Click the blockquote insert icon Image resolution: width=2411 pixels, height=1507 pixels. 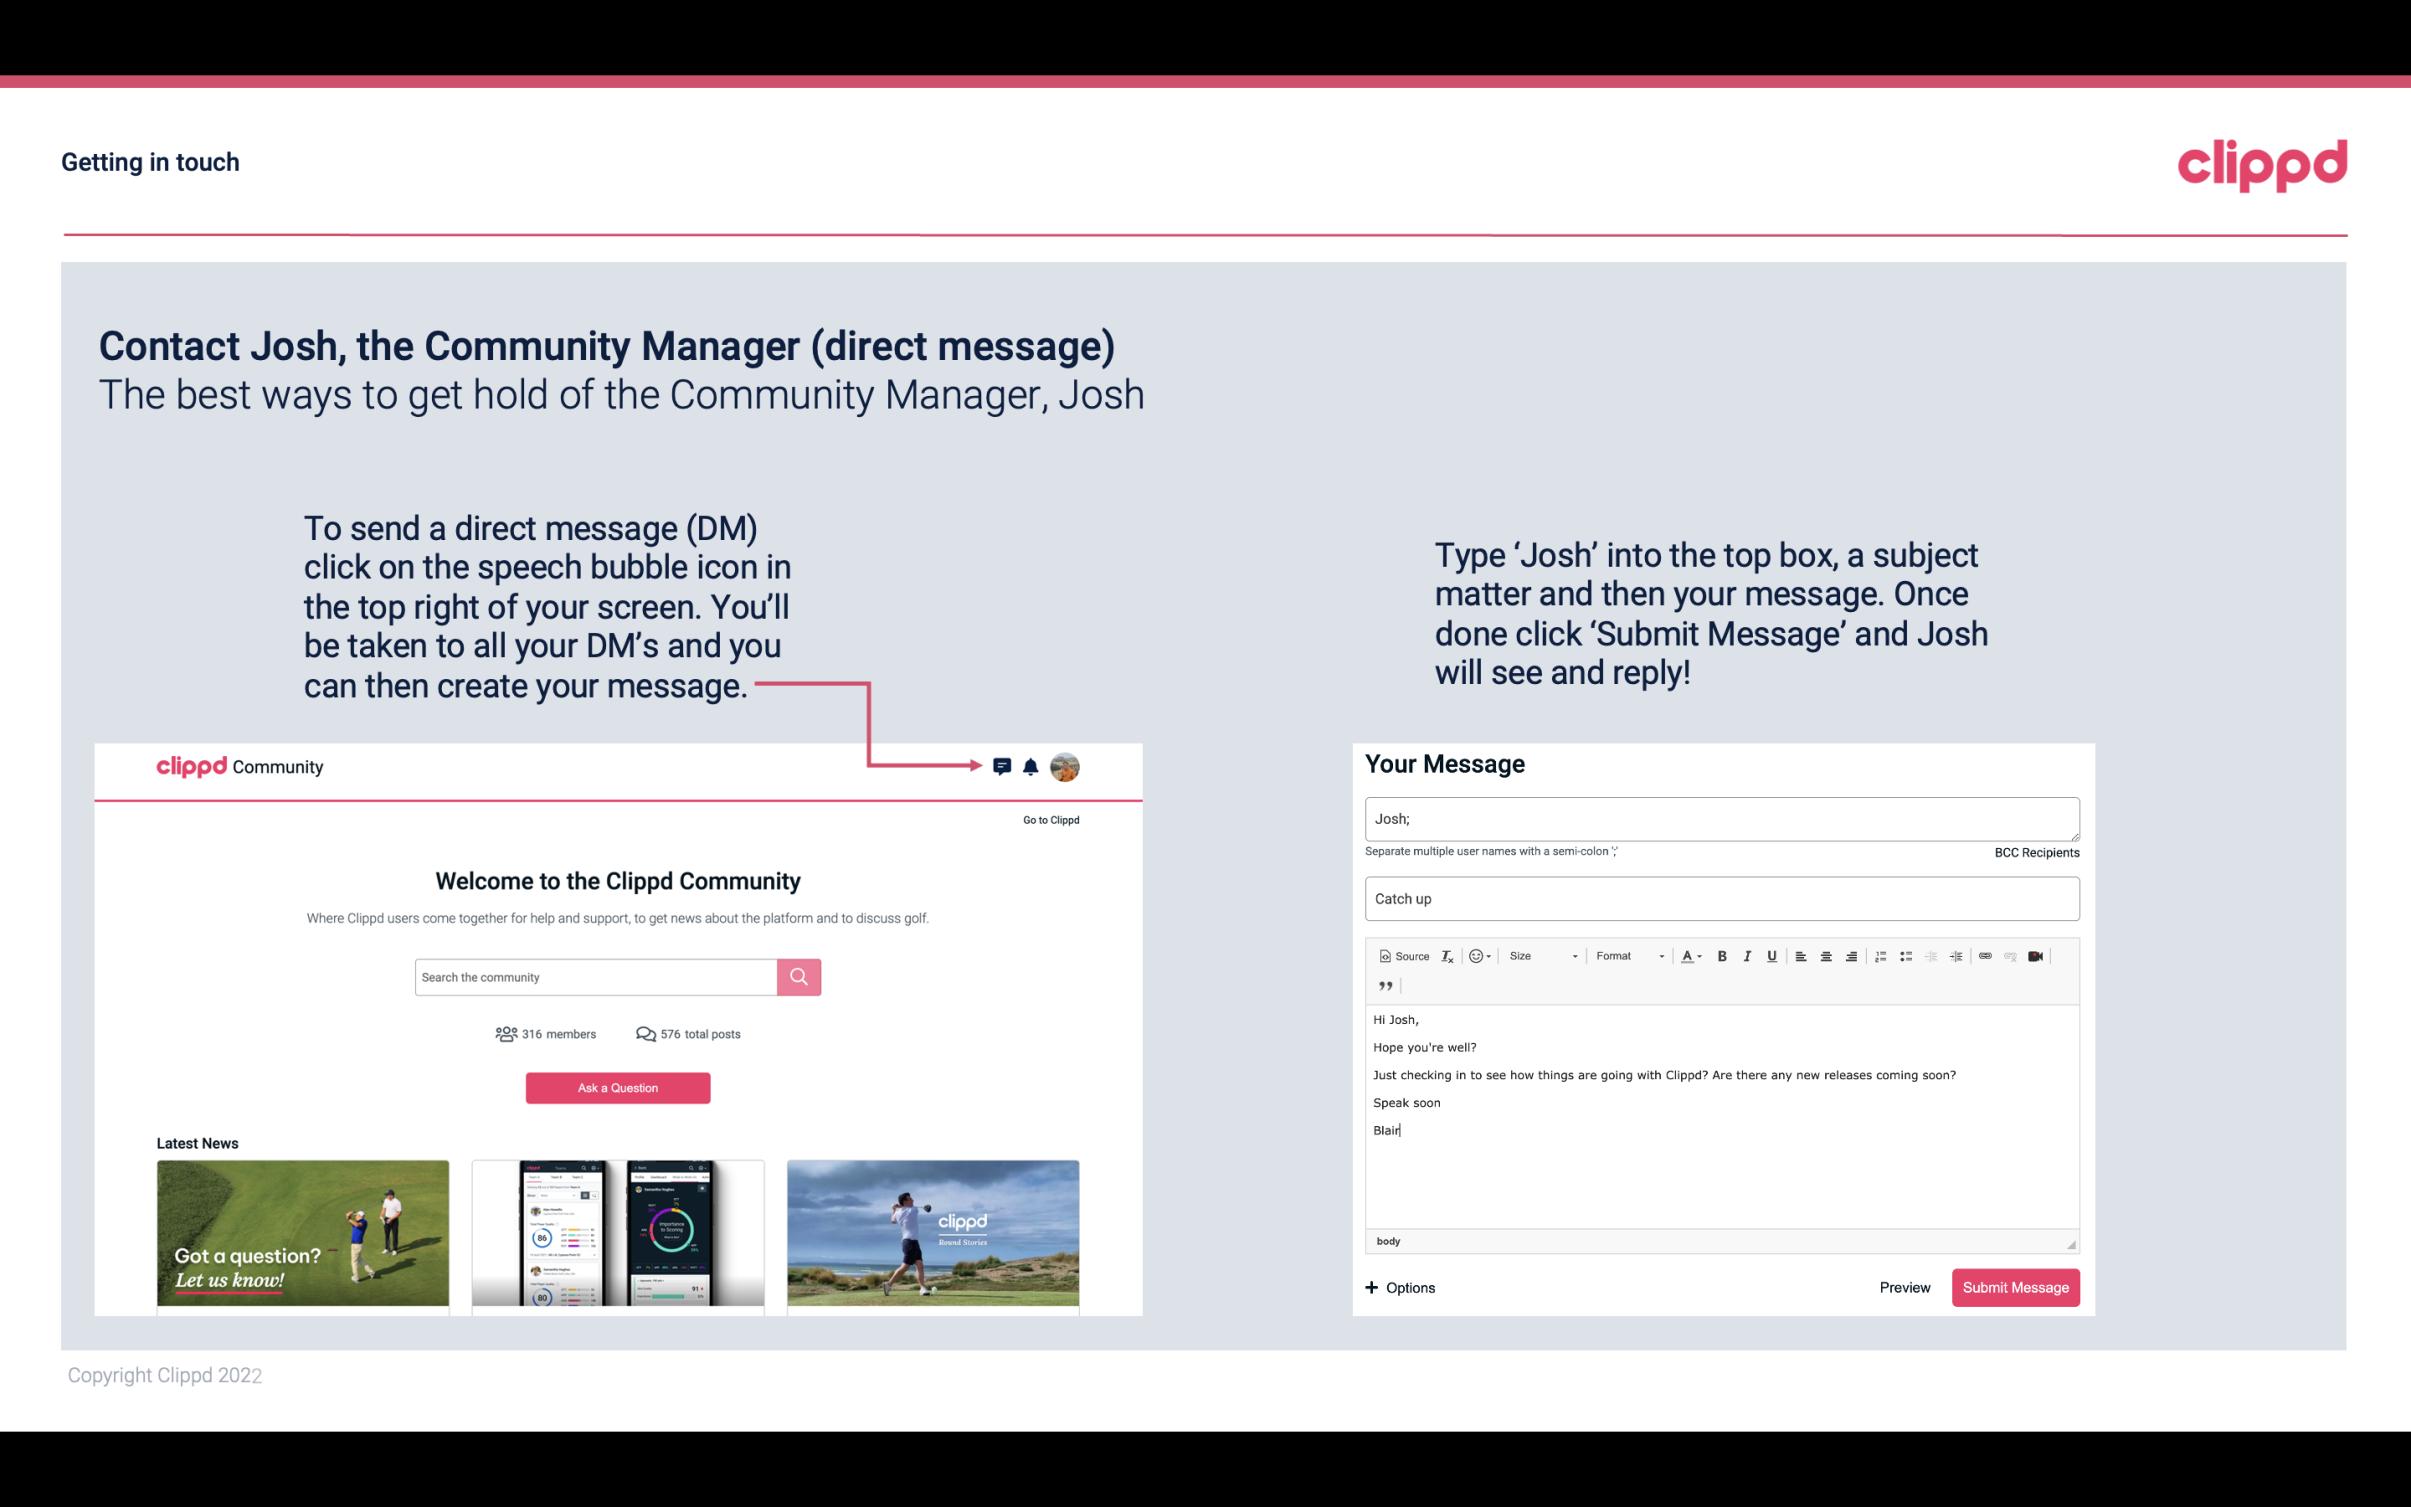pos(1382,984)
